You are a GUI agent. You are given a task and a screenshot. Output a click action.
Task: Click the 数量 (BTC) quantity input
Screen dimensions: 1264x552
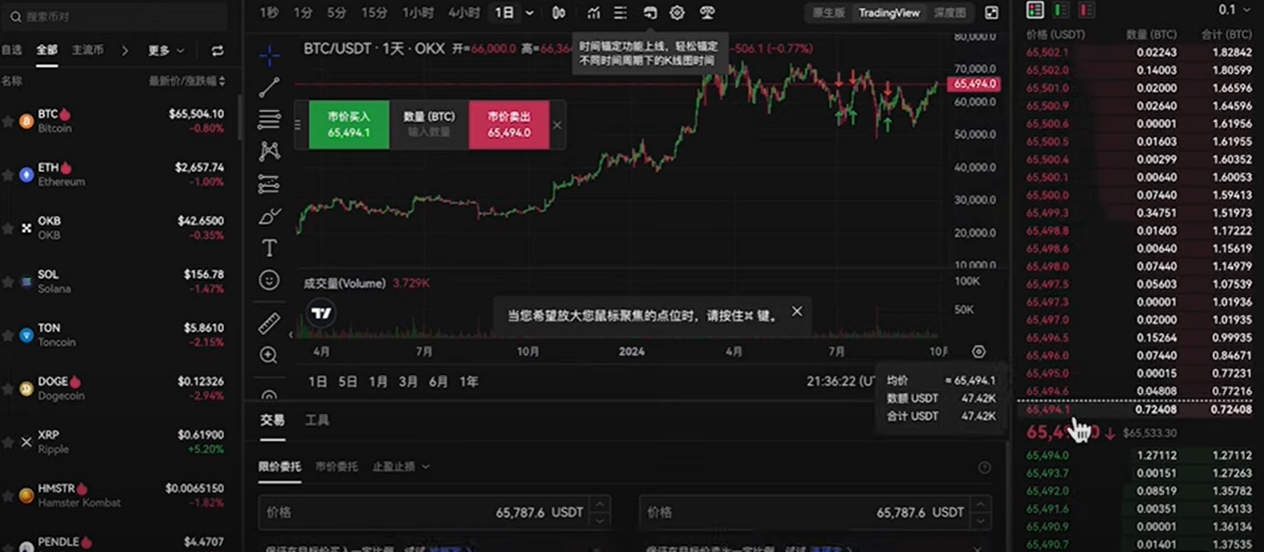click(429, 124)
